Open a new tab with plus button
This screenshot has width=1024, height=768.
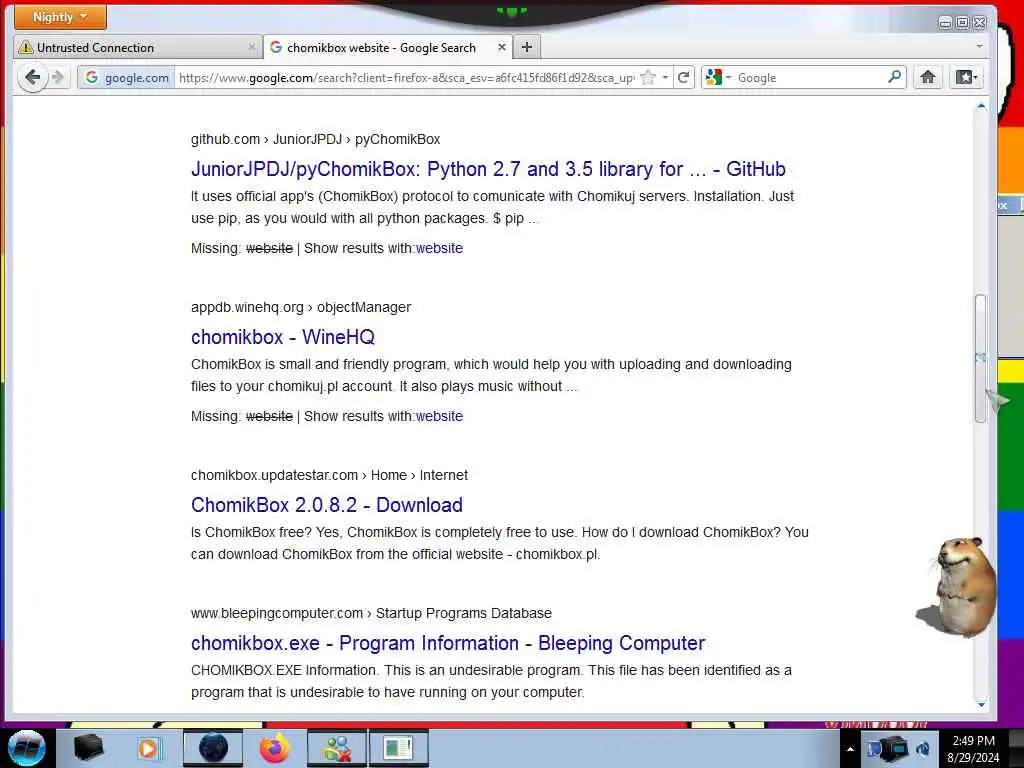tap(527, 47)
